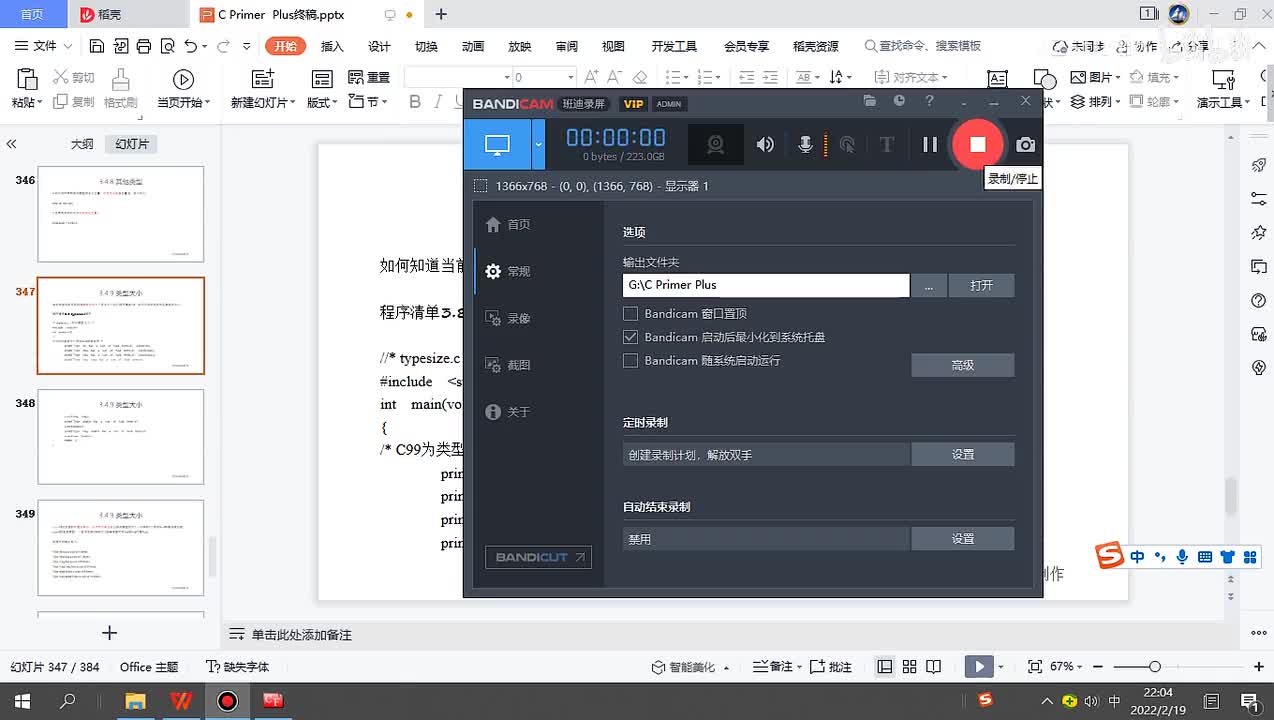This screenshot has height=720, width=1274.
Task: Open the font size combo box
Action: [x=543, y=78]
